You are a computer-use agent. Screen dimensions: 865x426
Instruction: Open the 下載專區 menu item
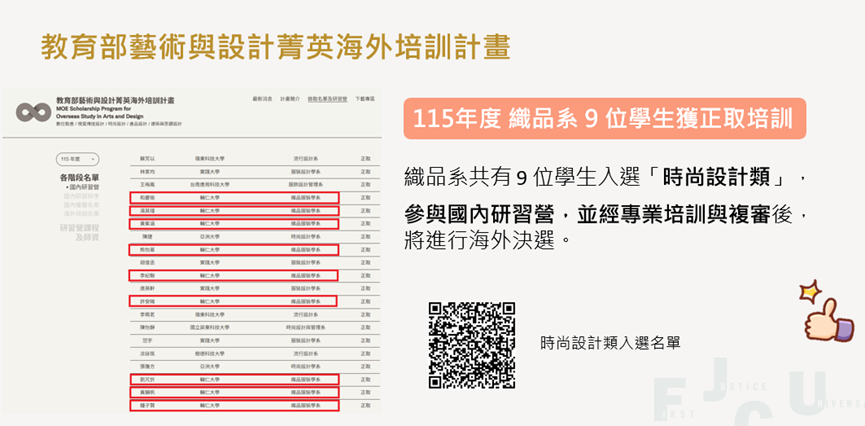(x=365, y=99)
